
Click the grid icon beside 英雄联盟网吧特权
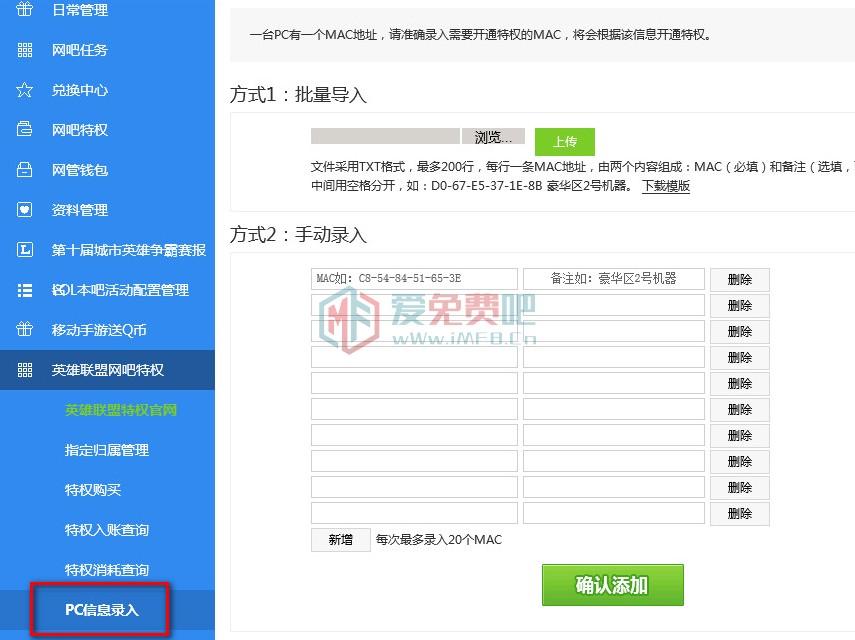[25, 370]
